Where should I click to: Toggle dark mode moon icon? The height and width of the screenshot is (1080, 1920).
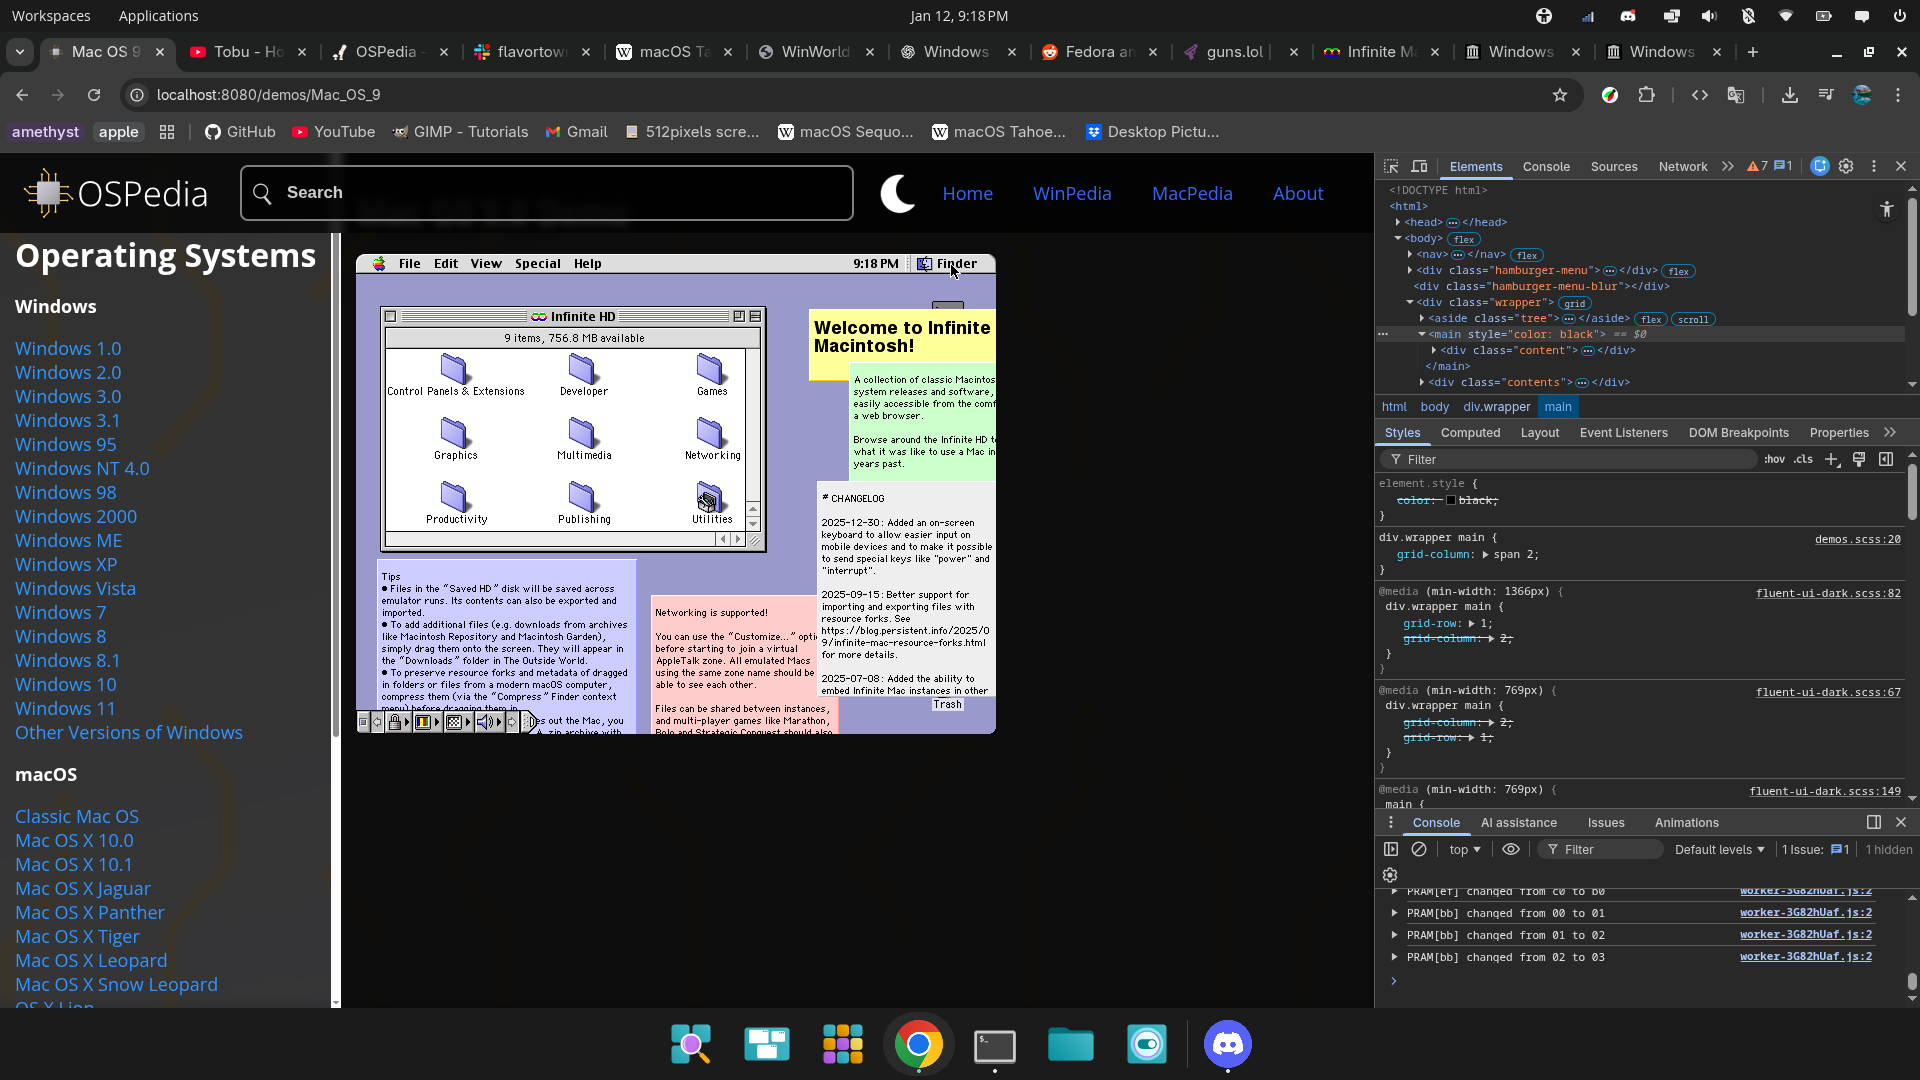point(897,194)
